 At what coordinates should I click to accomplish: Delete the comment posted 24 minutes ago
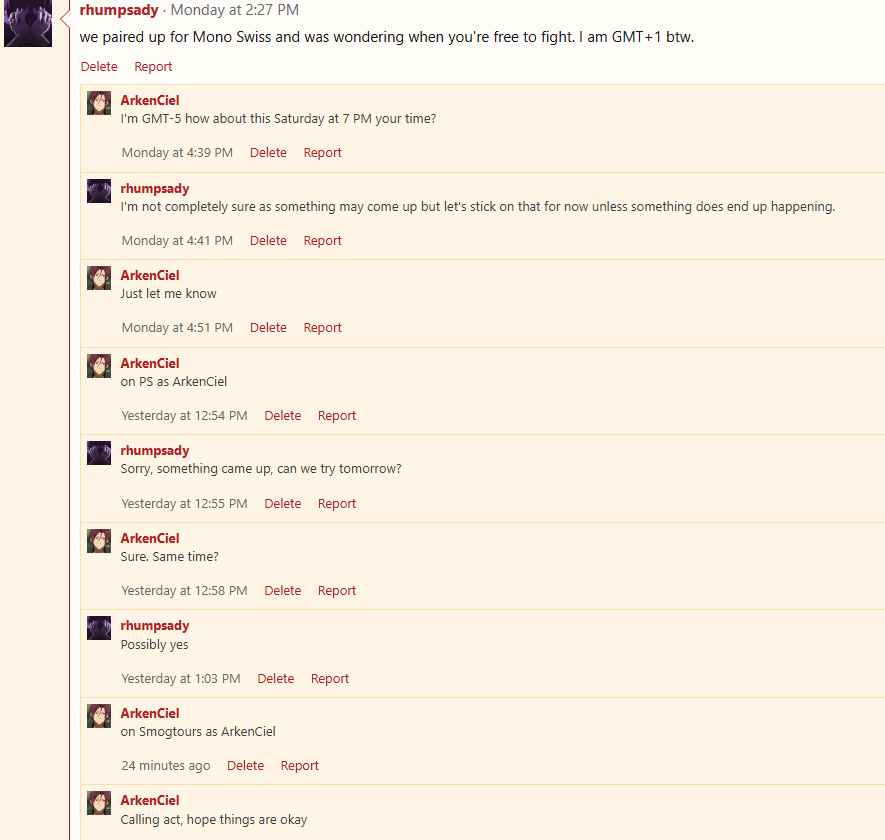point(245,765)
